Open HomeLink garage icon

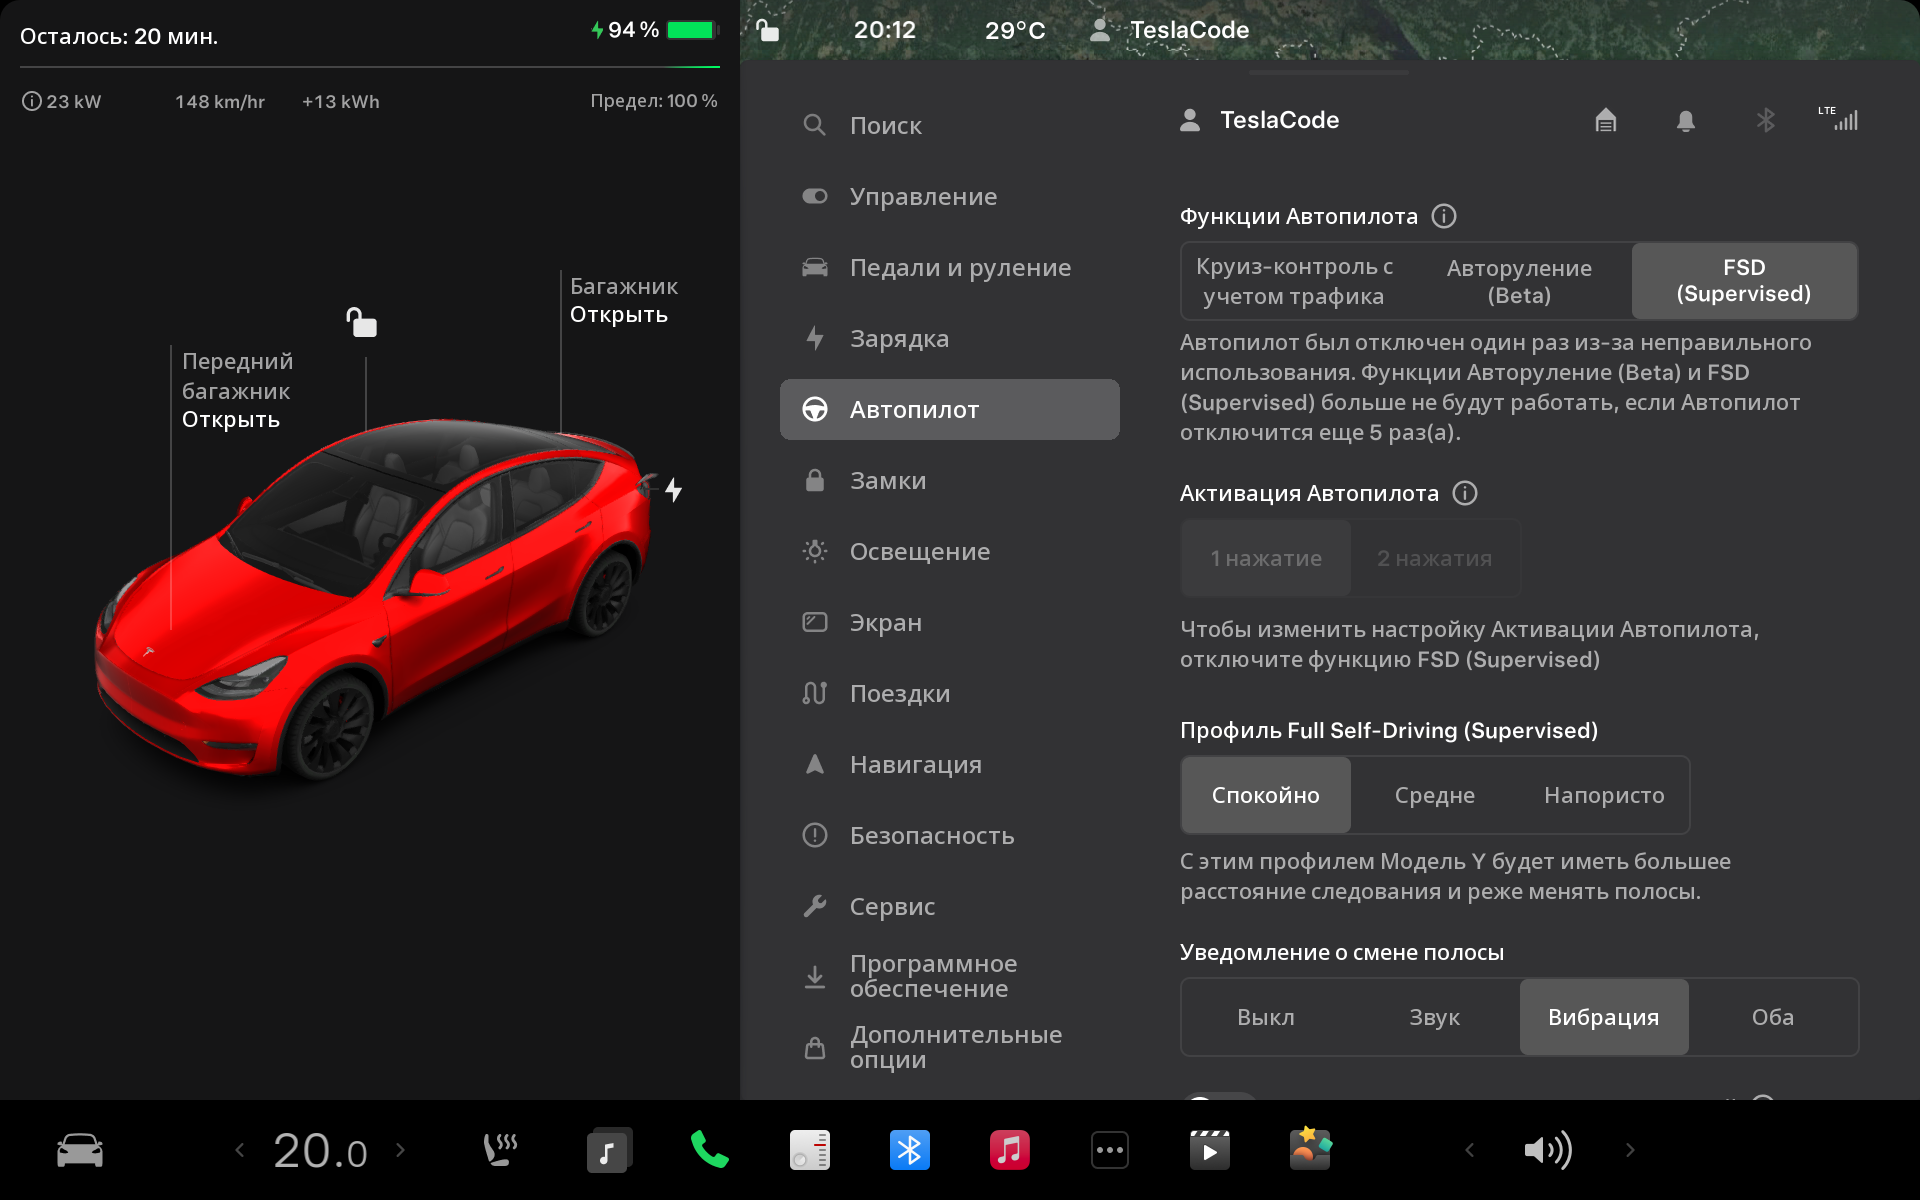pos(1606,120)
